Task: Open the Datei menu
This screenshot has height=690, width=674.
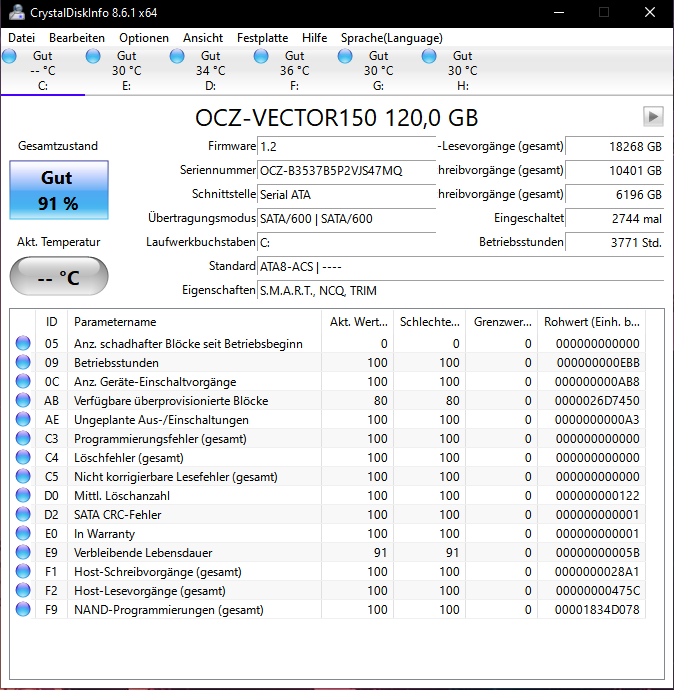Action: pyautogui.click(x=21, y=38)
